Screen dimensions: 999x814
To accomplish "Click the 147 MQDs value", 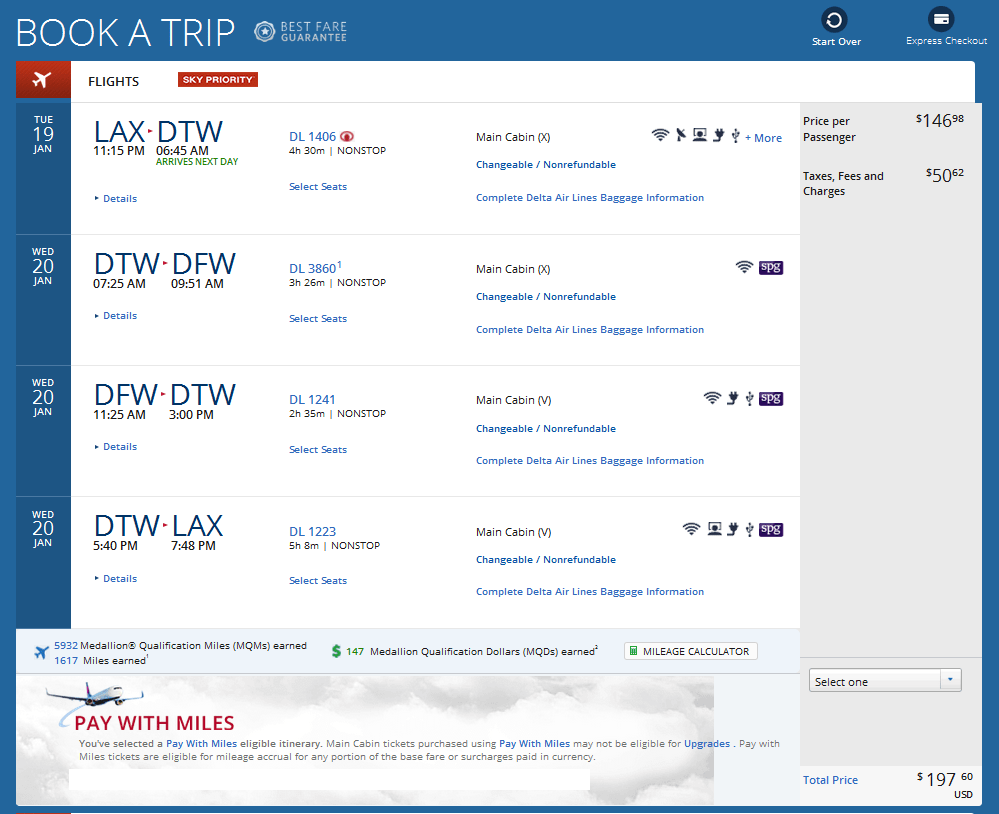I will (x=355, y=652).
